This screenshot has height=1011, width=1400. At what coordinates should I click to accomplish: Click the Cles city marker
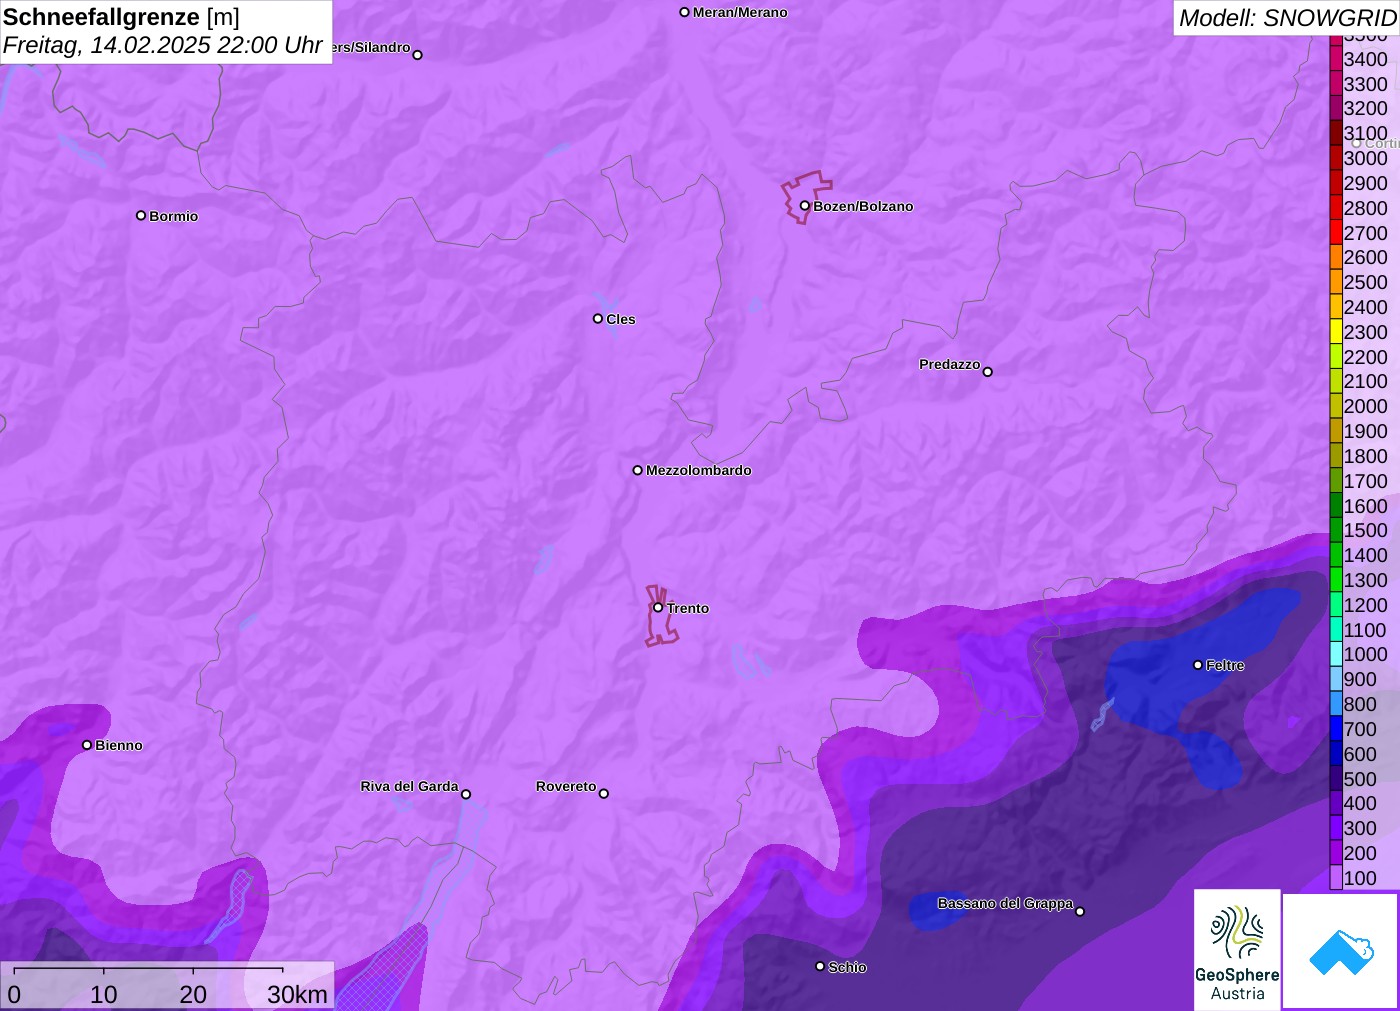tap(598, 319)
